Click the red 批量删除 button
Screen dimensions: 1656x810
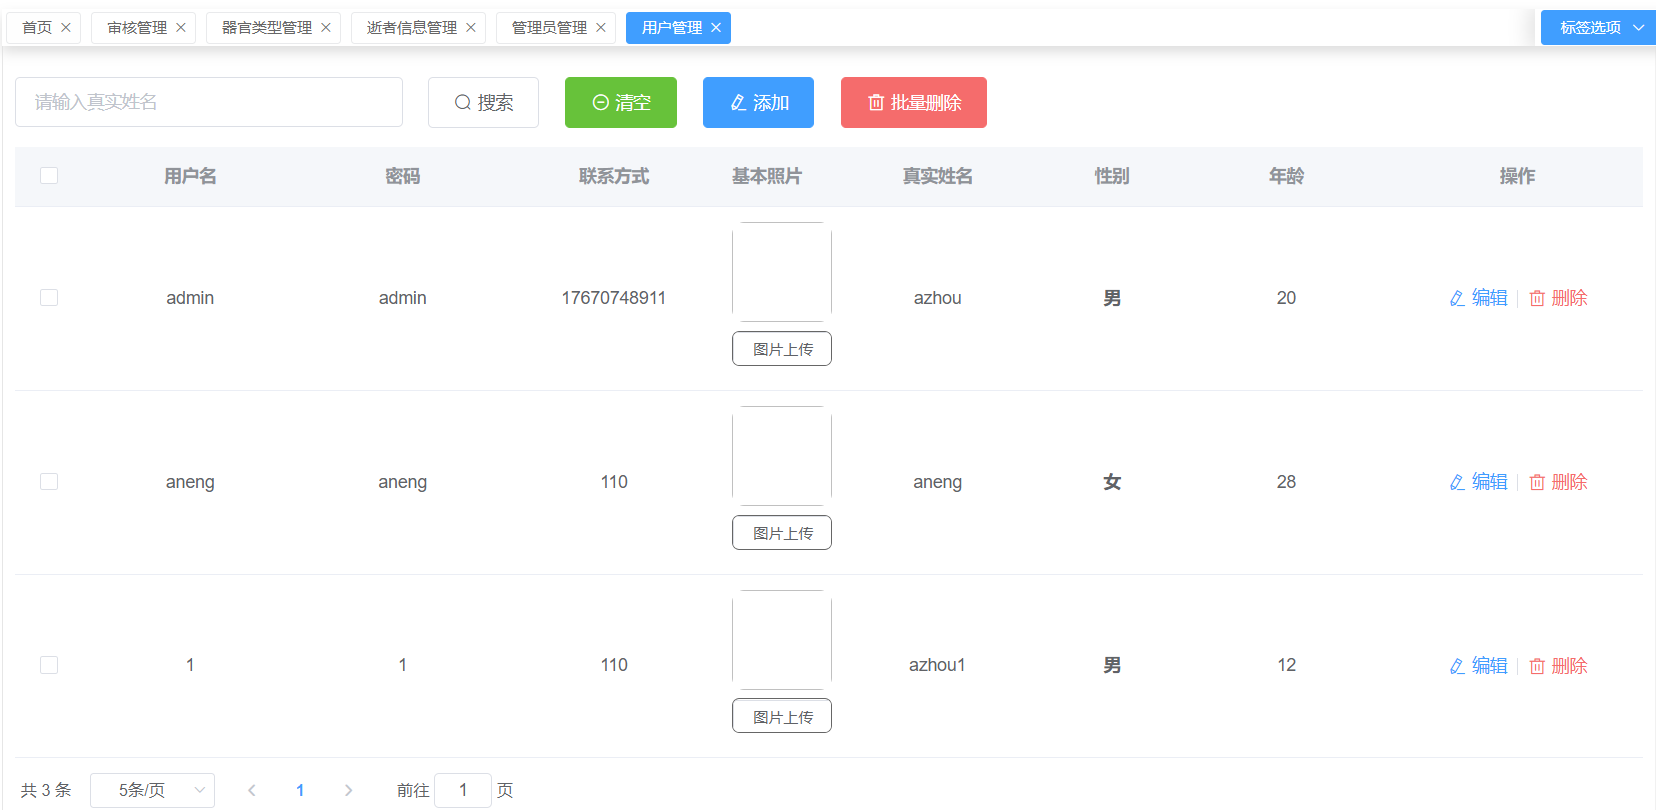914,102
